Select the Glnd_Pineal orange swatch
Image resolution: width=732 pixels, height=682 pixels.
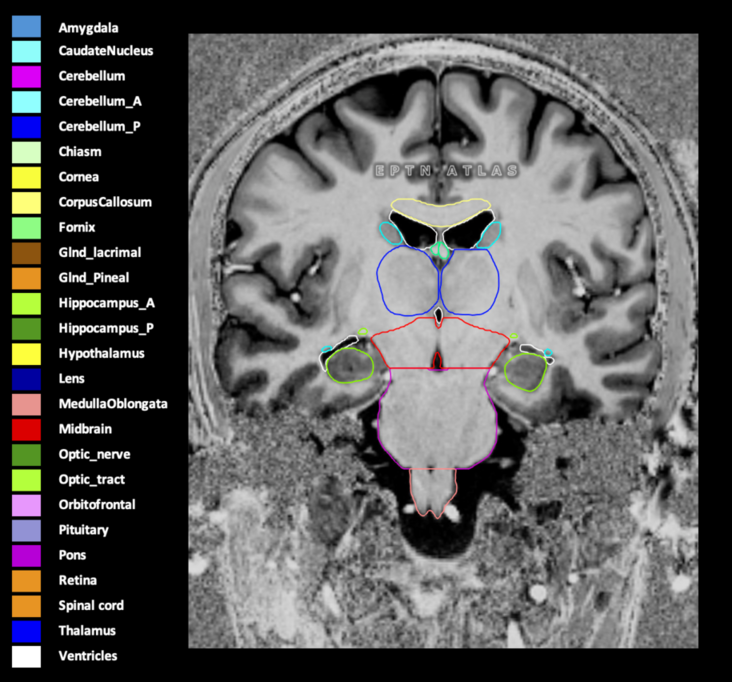[26, 278]
